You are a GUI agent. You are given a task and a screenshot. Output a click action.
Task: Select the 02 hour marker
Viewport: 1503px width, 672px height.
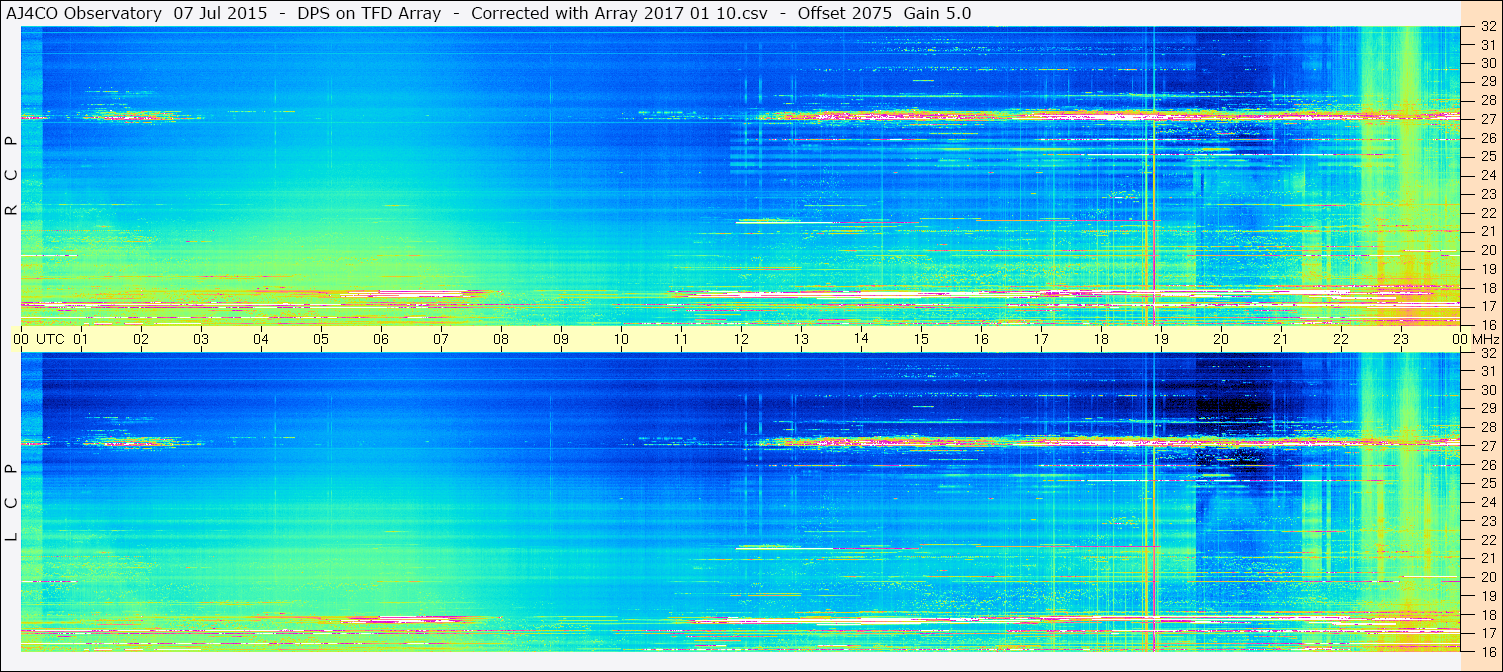click(141, 339)
